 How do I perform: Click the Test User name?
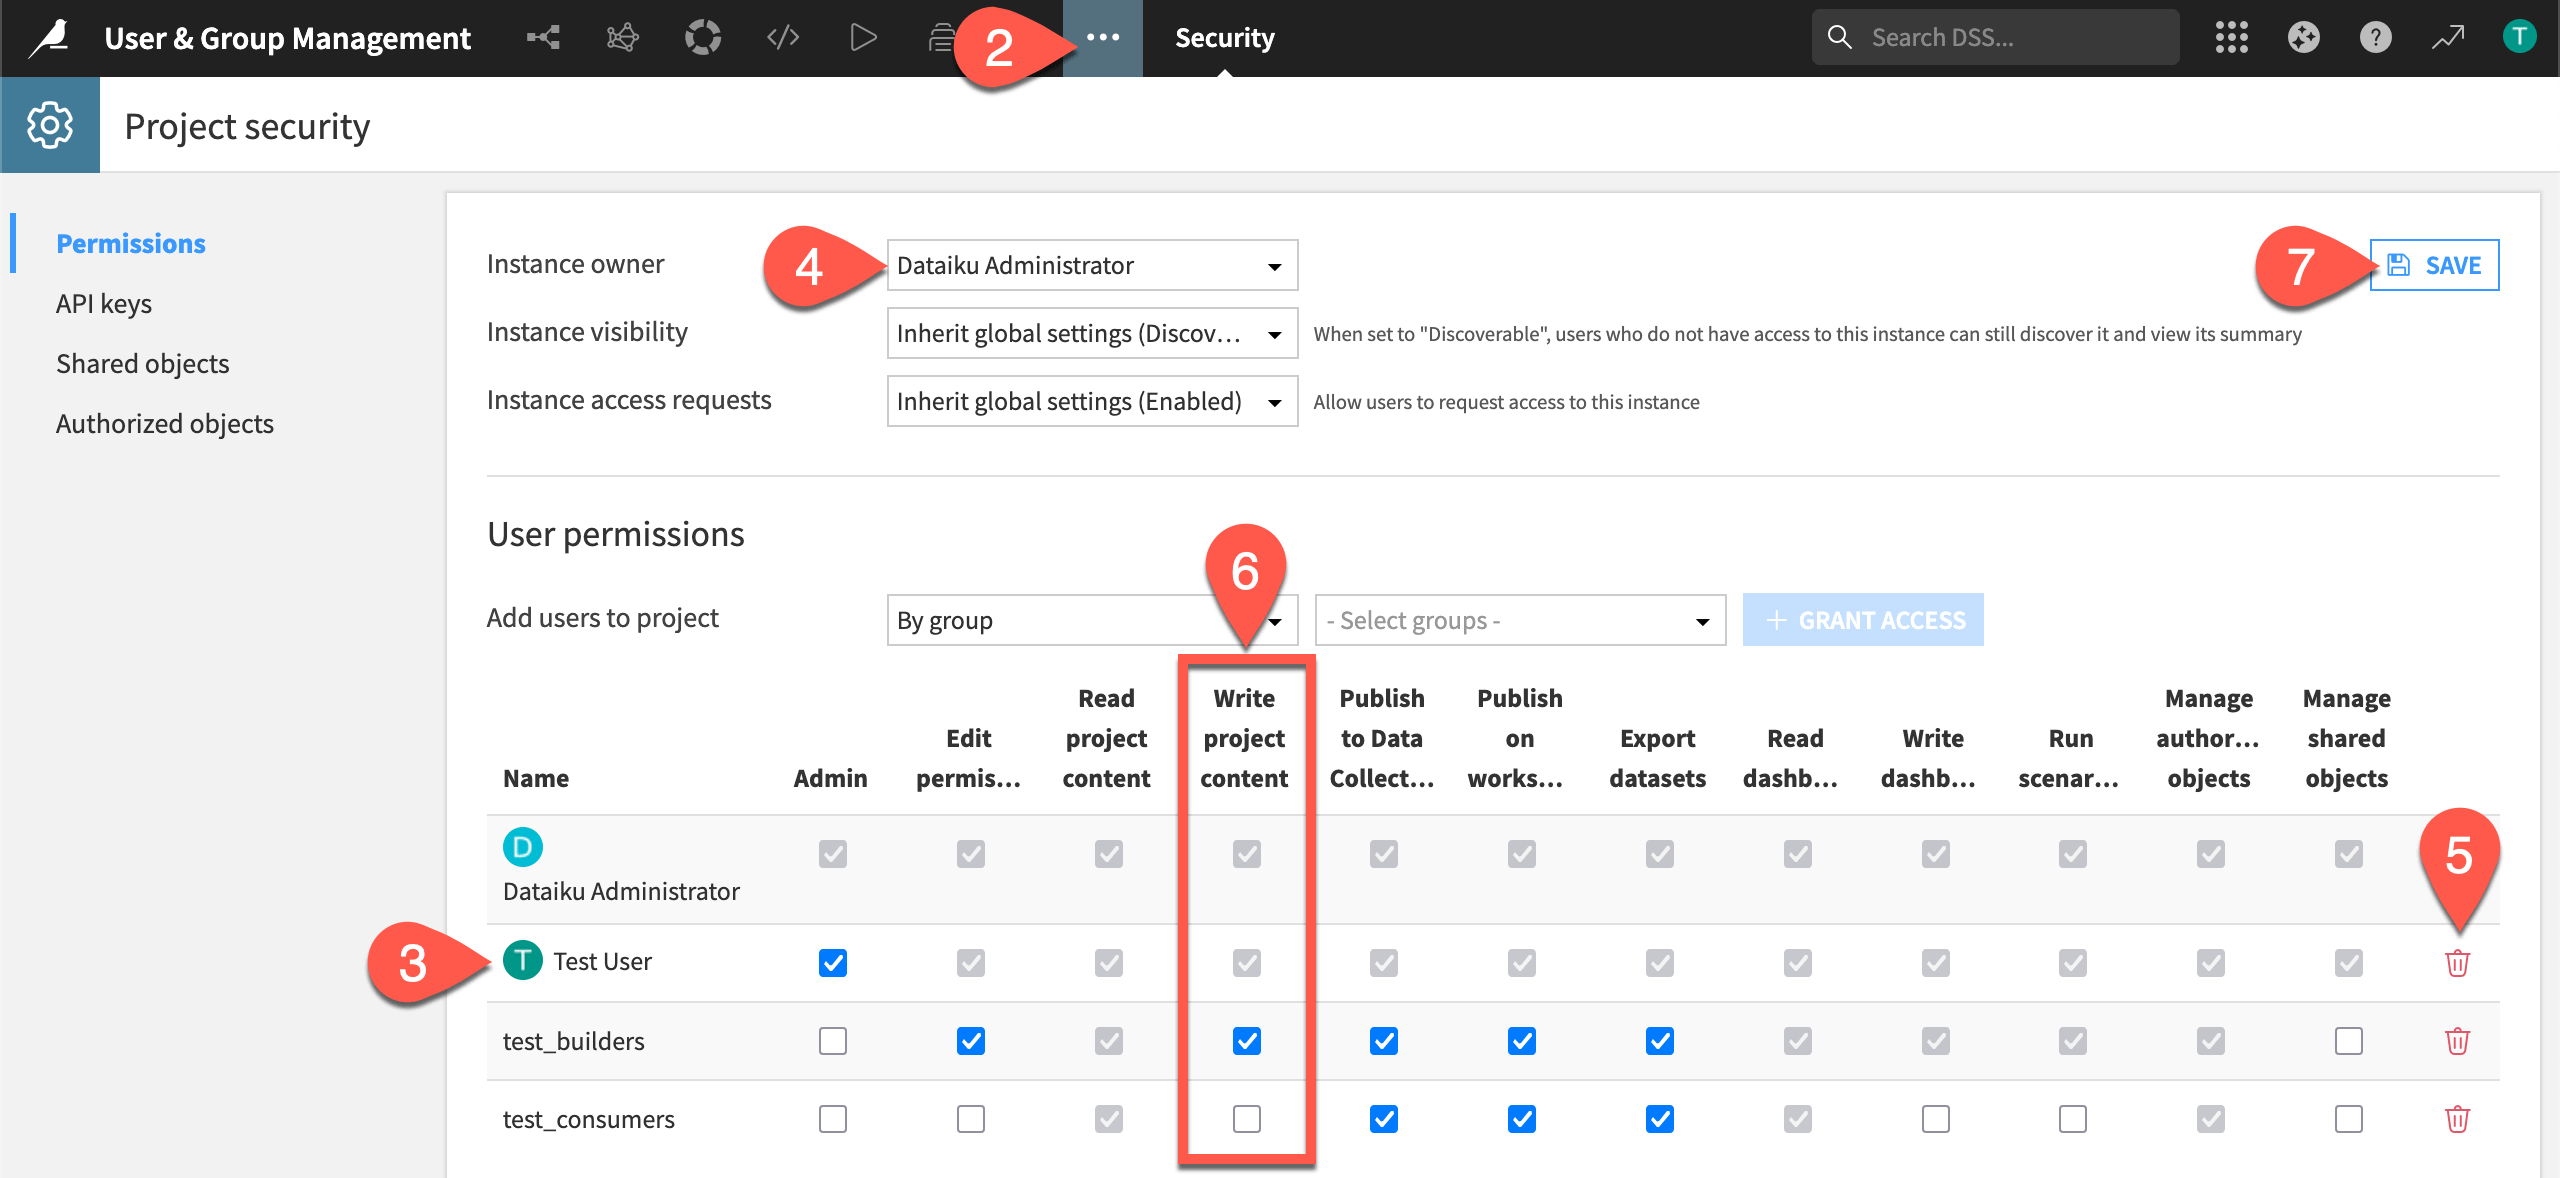[602, 961]
